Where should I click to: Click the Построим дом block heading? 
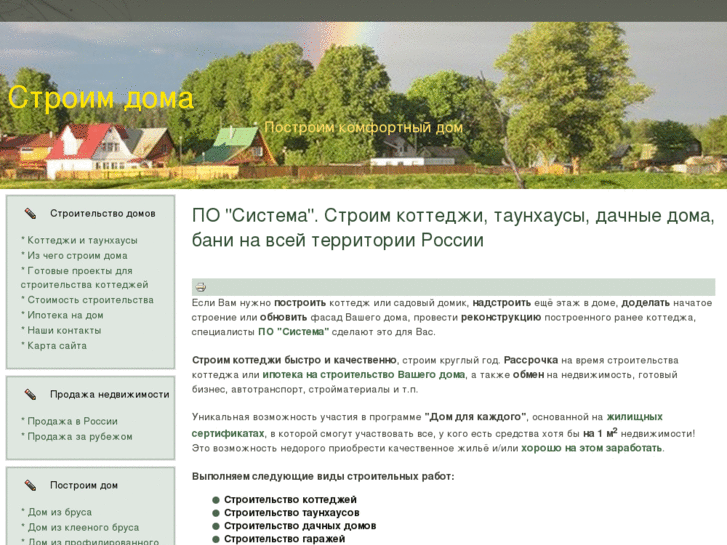pyautogui.click(x=84, y=486)
